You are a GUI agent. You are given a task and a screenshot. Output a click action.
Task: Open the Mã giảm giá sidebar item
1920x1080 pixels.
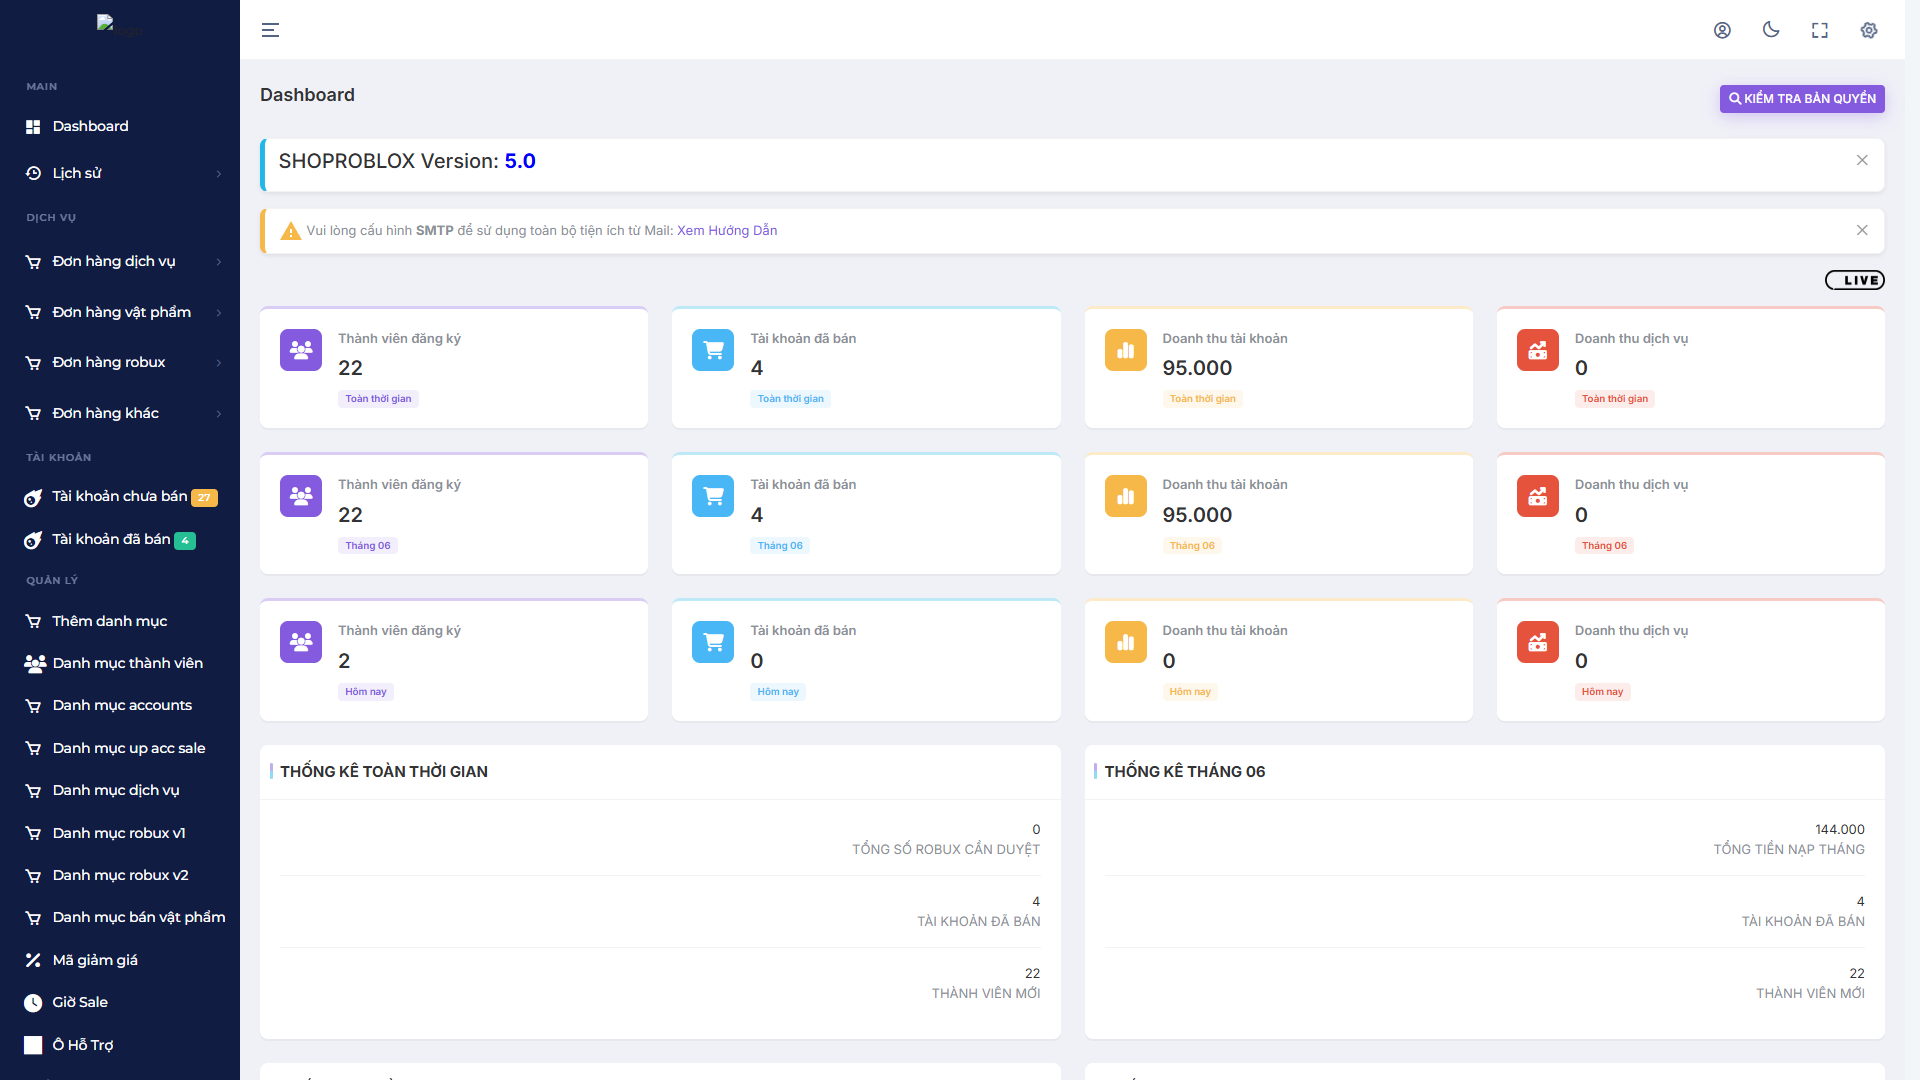[x=95, y=960]
